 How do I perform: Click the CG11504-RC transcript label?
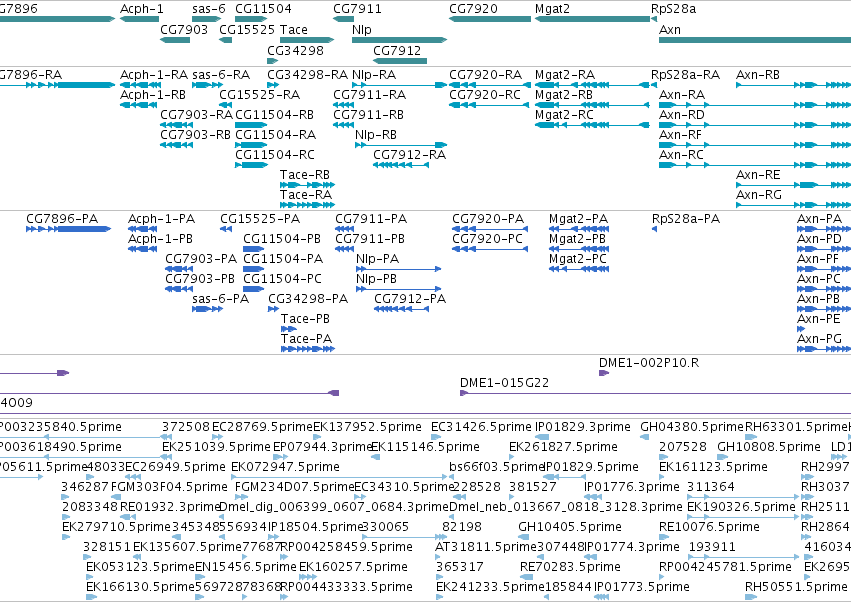[275, 155]
